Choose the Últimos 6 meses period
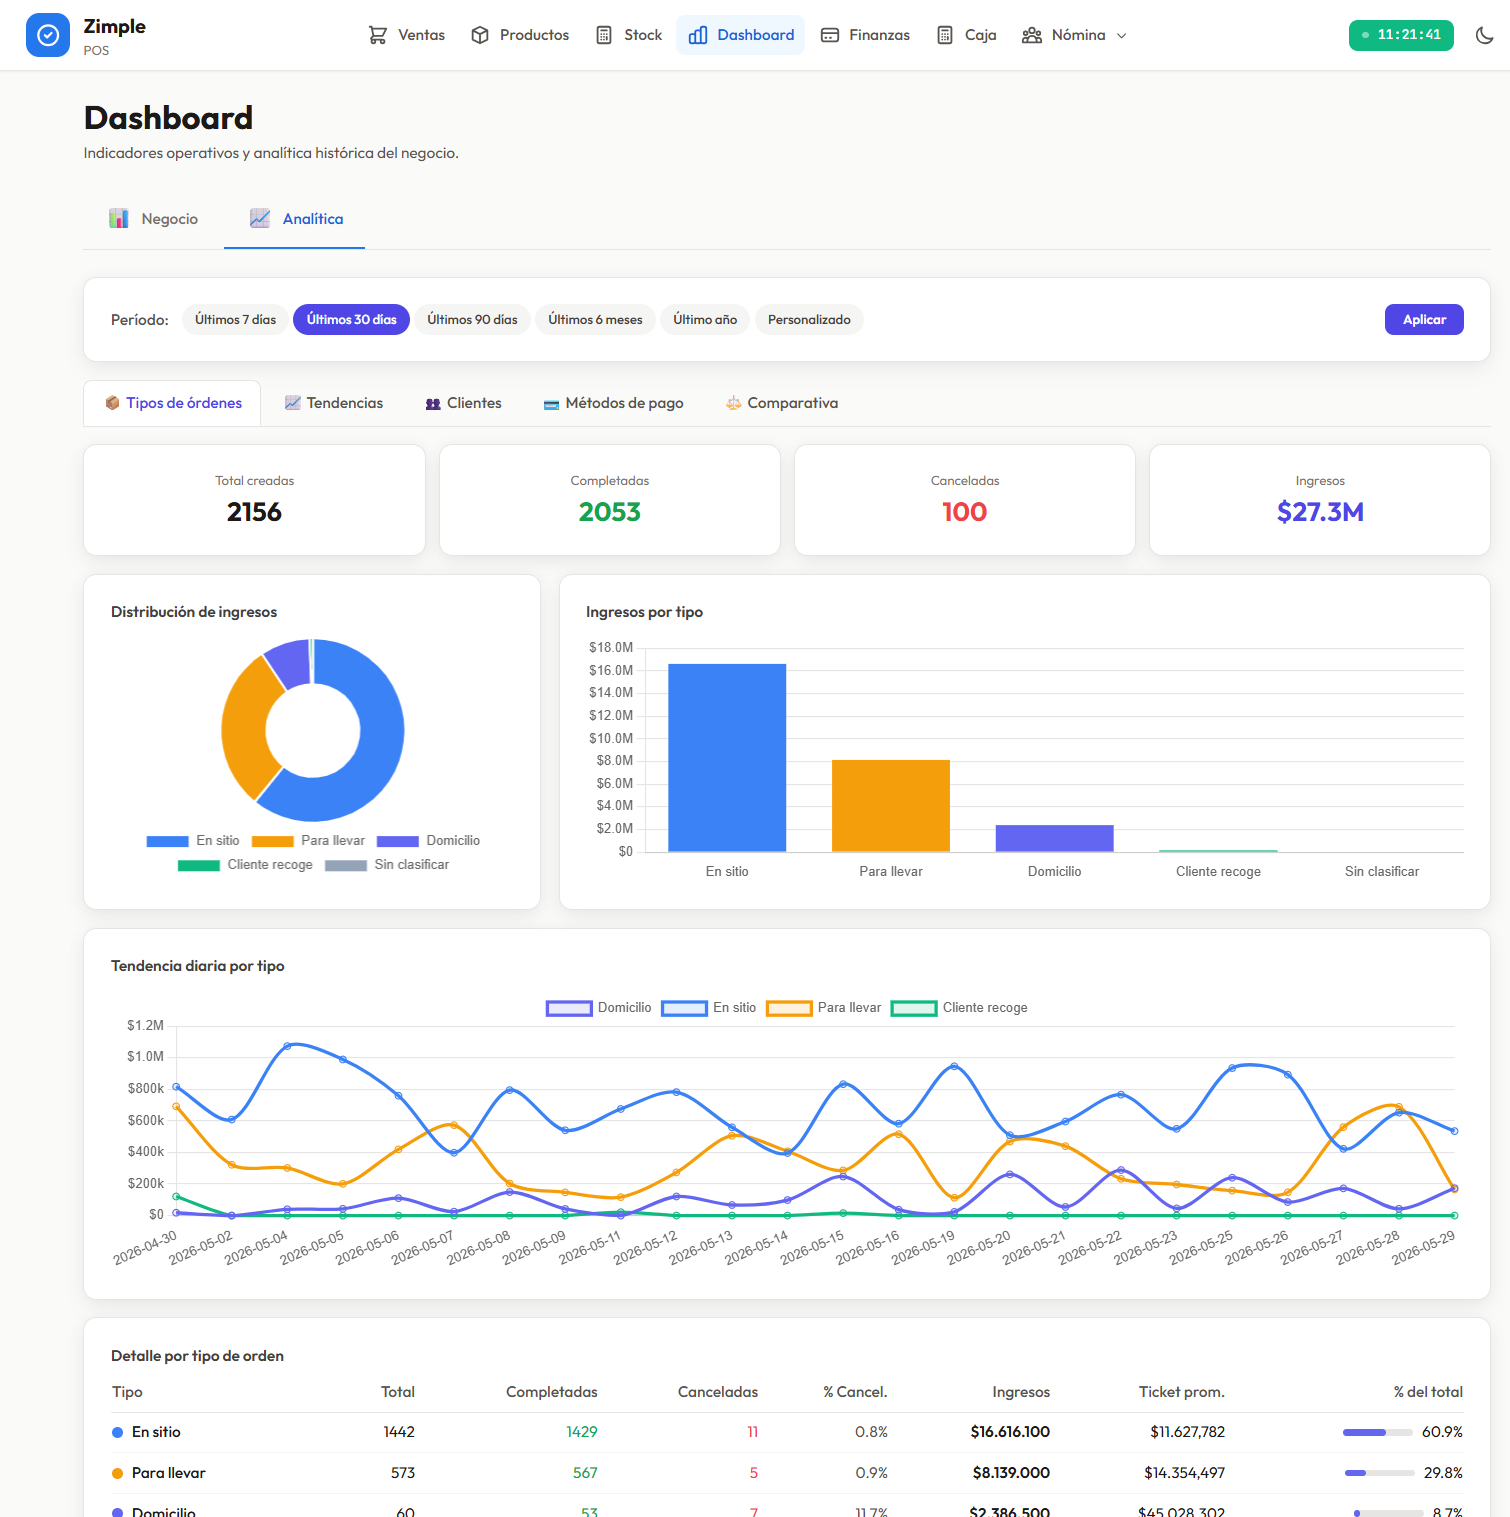This screenshot has width=1510, height=1517. 595,320
